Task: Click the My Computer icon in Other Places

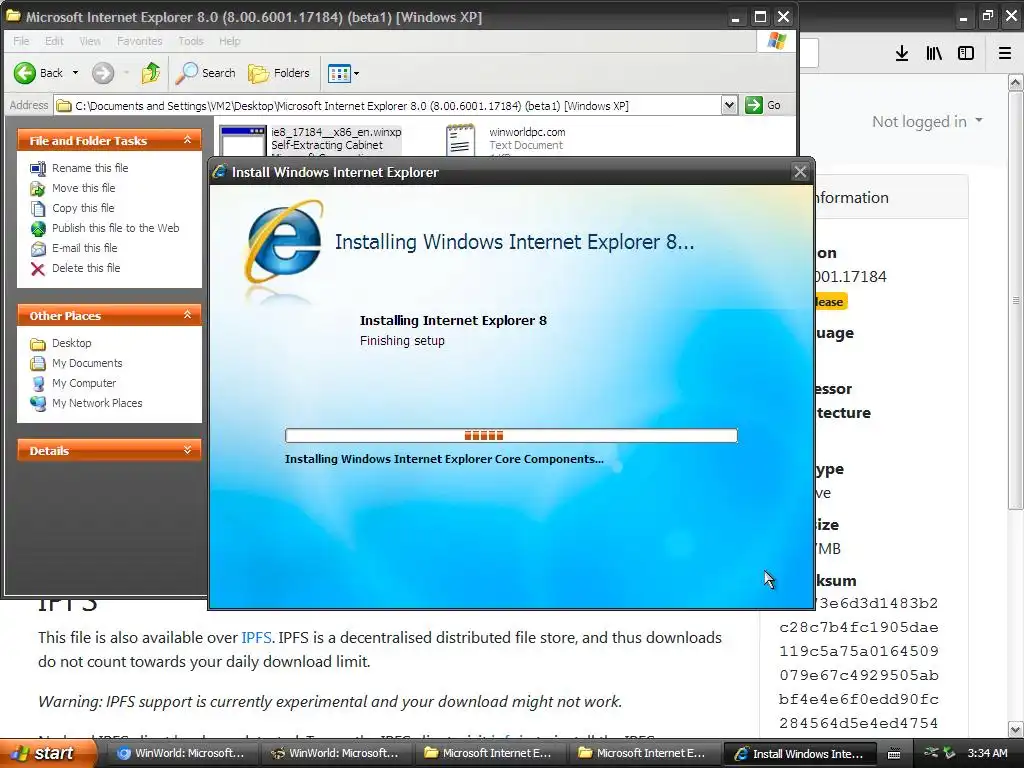Action: click(x=38, y=383)
